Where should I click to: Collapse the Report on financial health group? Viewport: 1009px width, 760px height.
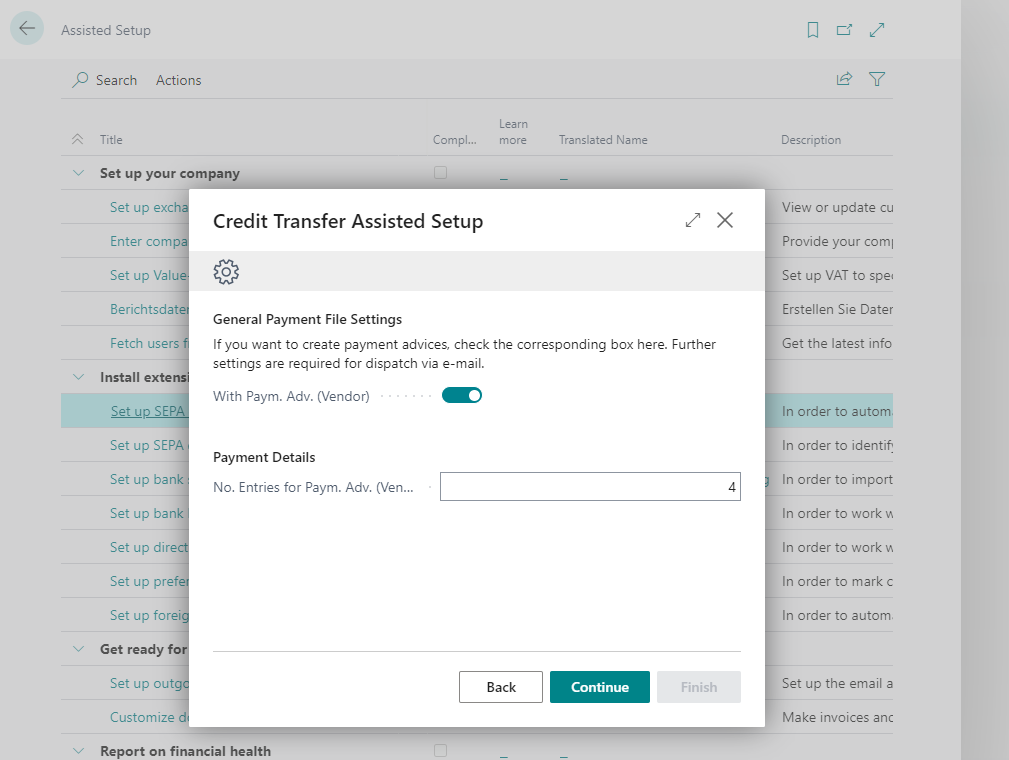tap(78, 750)
